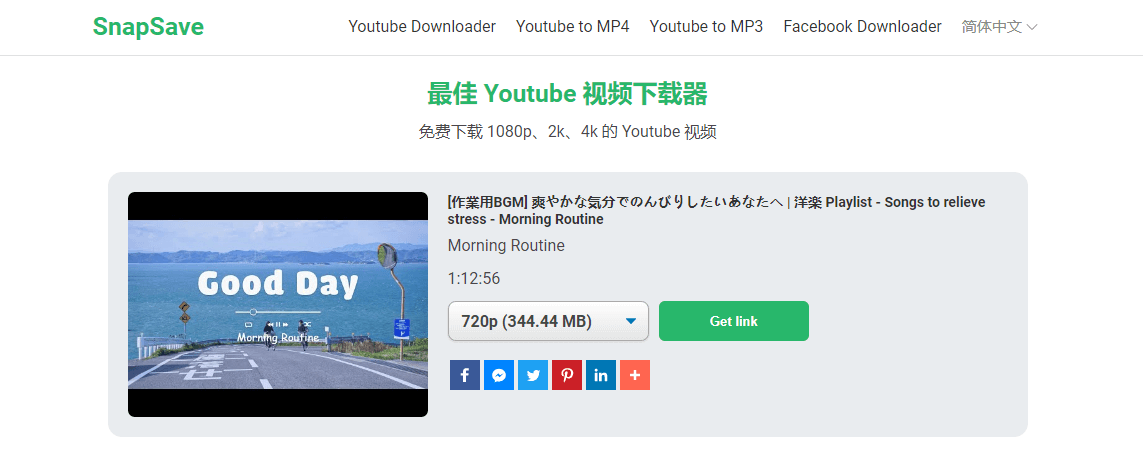1143x449 pixels.
Task: Open the Facebook Downloader page
Action: tap(862, 27)
